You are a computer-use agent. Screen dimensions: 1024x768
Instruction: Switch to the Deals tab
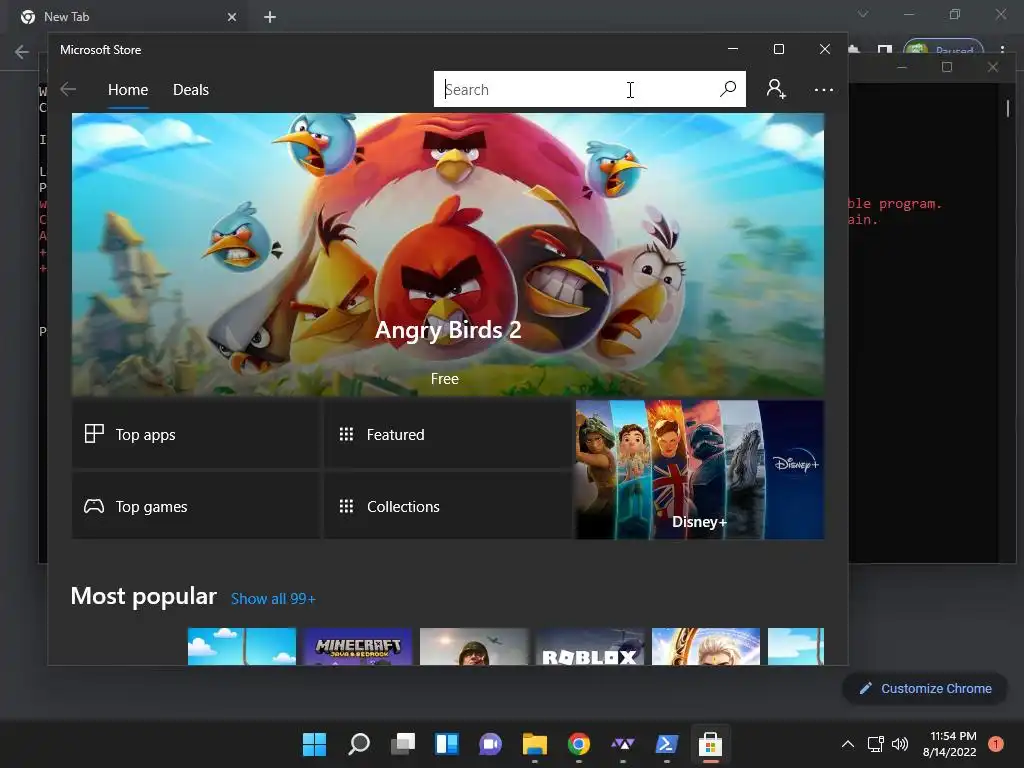pyautogui.click(x=191, y=89)
